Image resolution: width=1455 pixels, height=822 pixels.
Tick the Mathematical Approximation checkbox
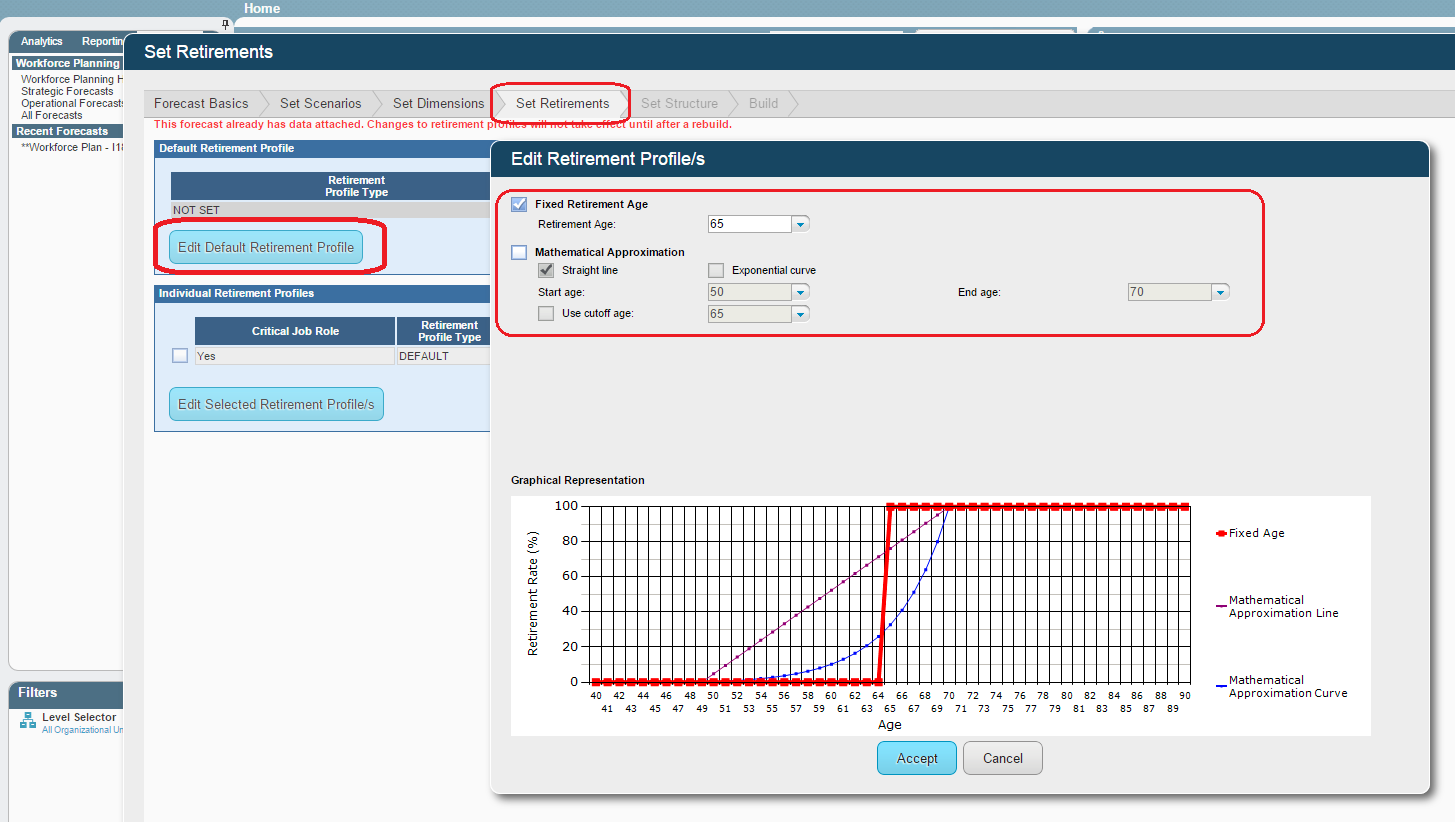519,252
